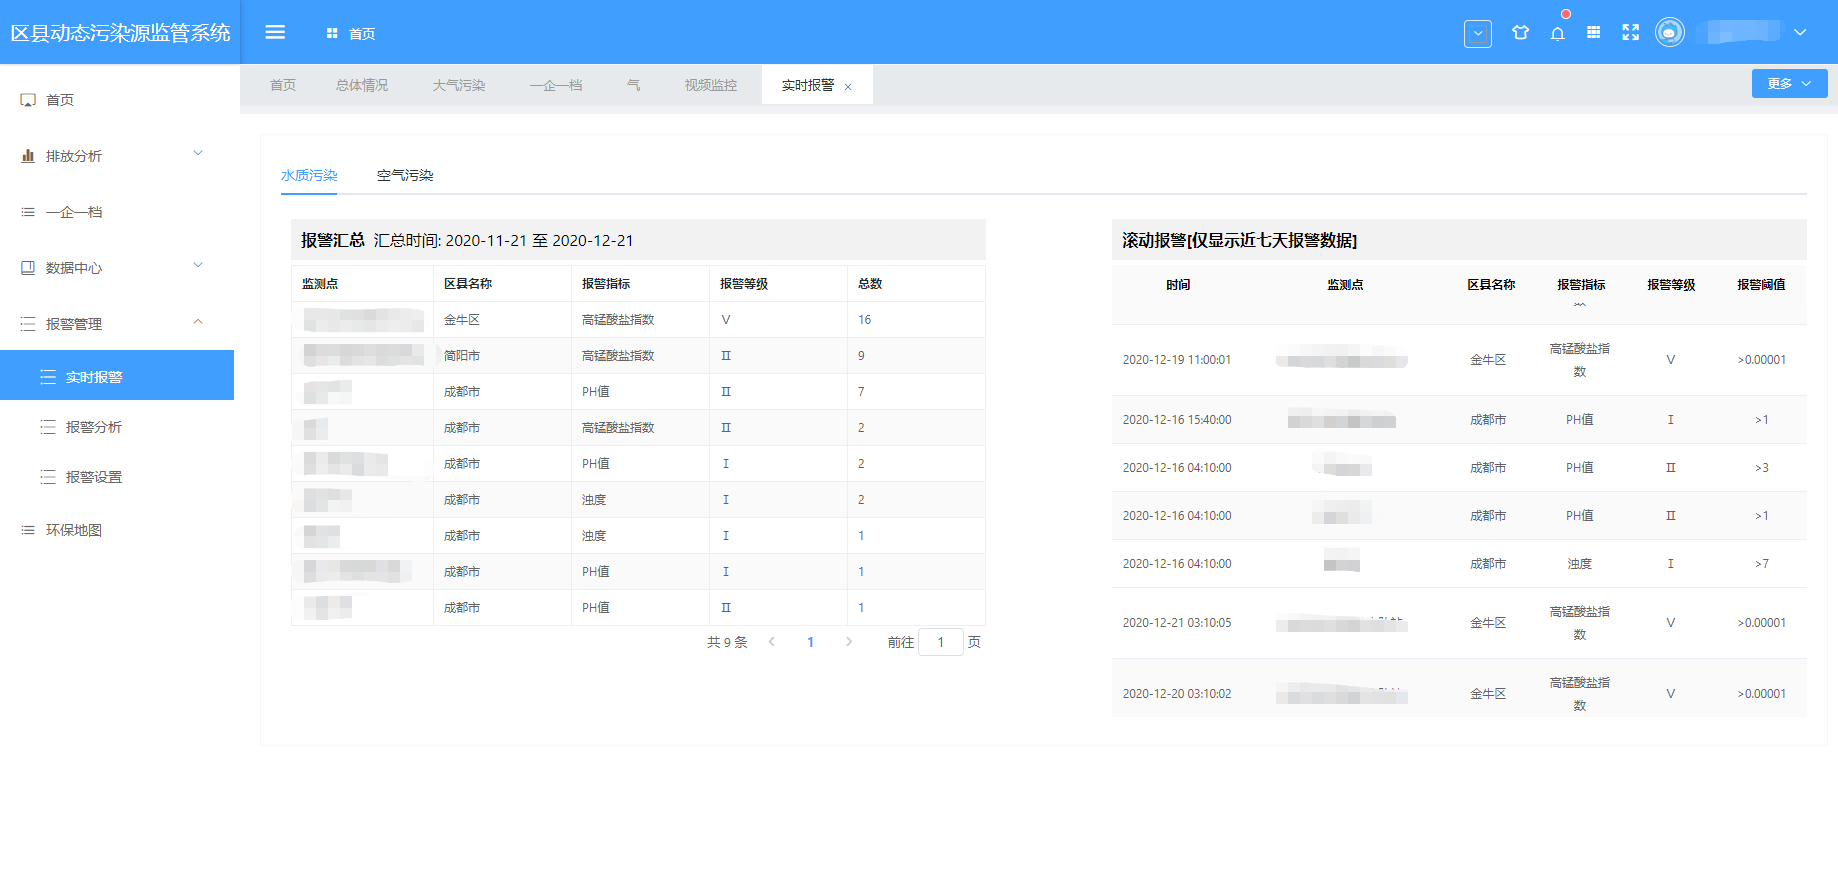Click the 共 9 条 total count
Screen dimensions: 1838x871
[x=727, y=642]
